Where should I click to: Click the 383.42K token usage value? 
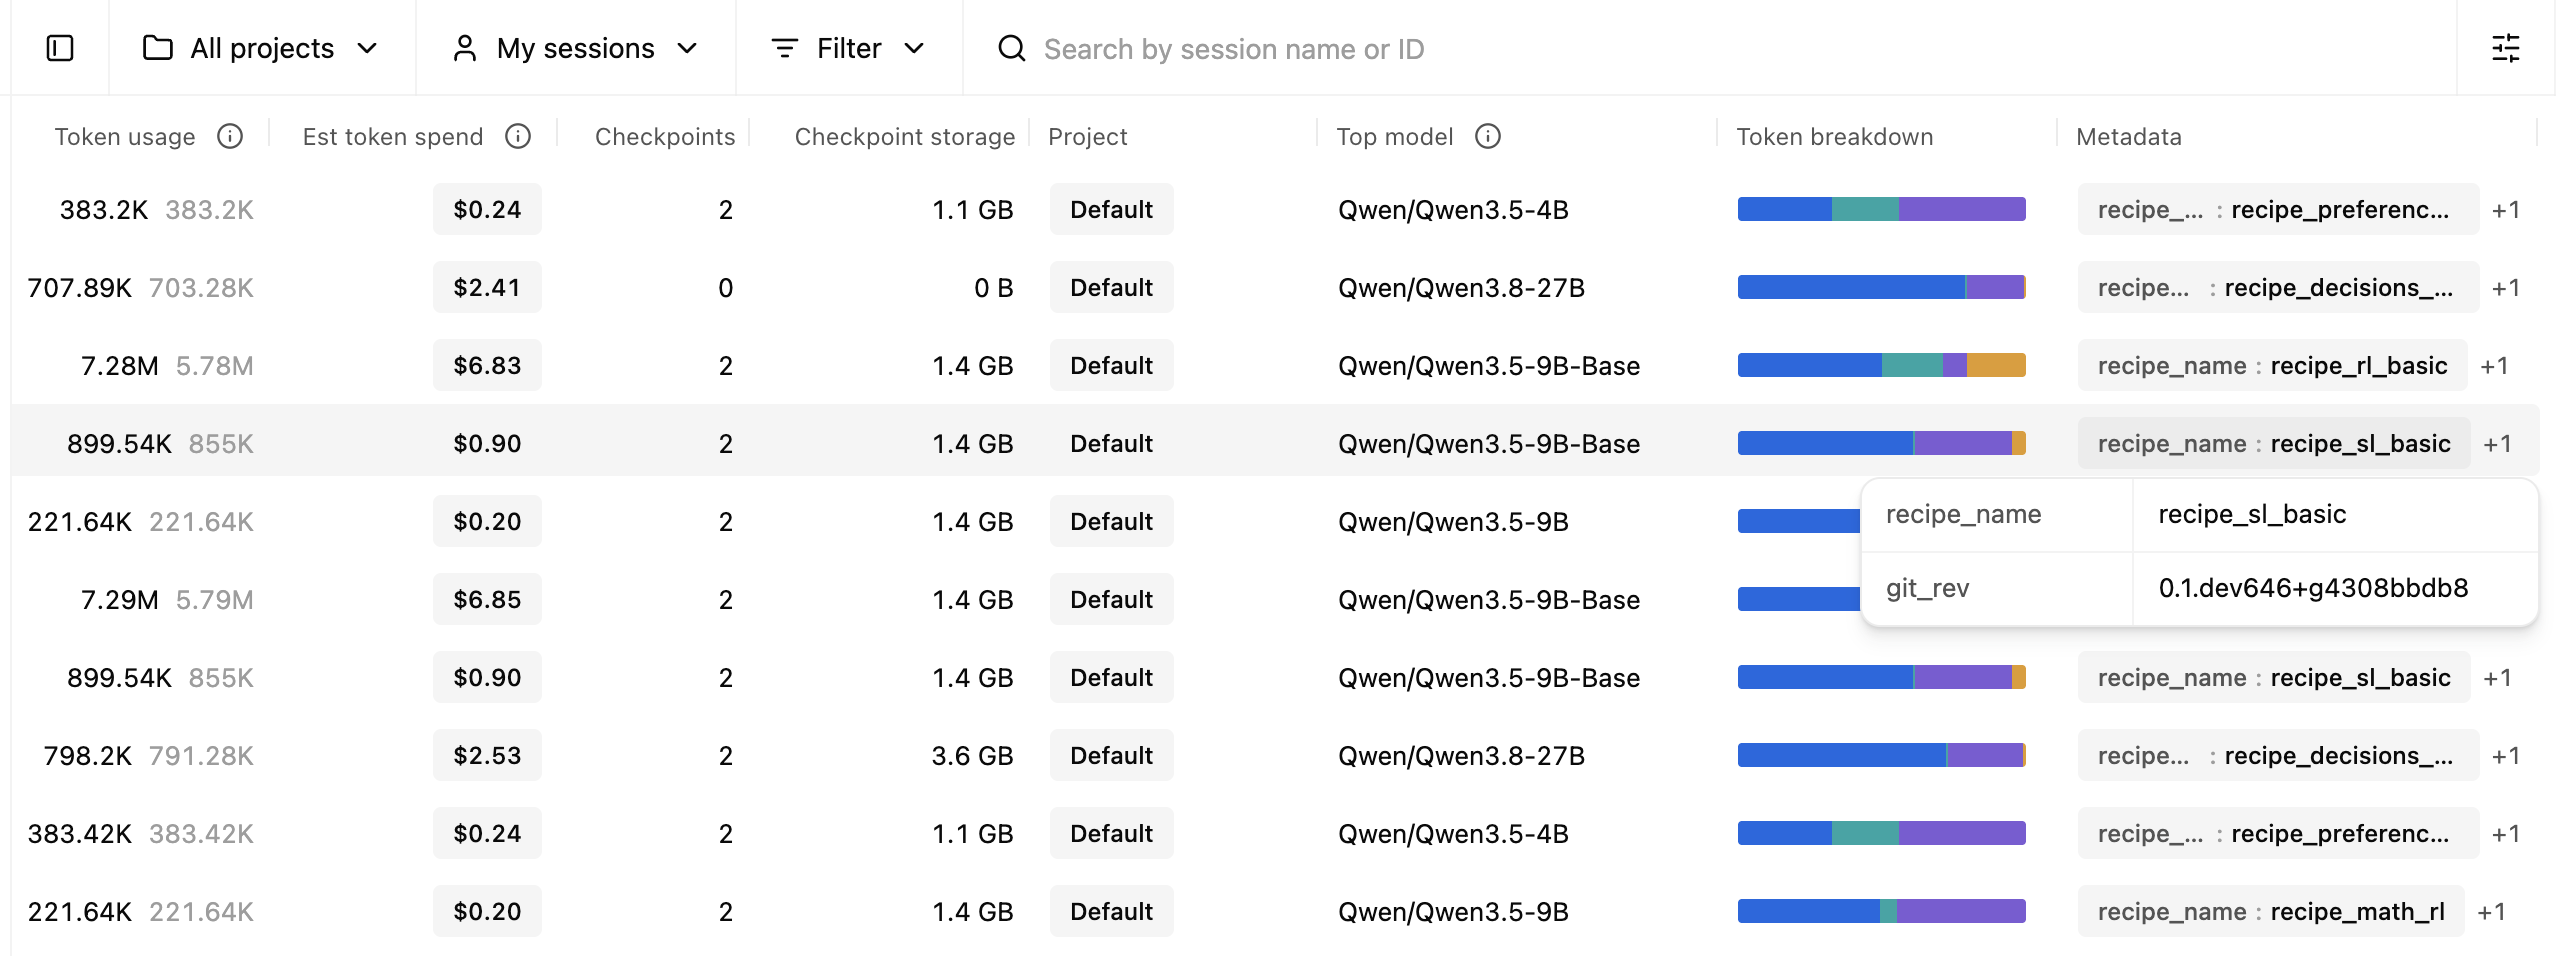tap(79, 834)
